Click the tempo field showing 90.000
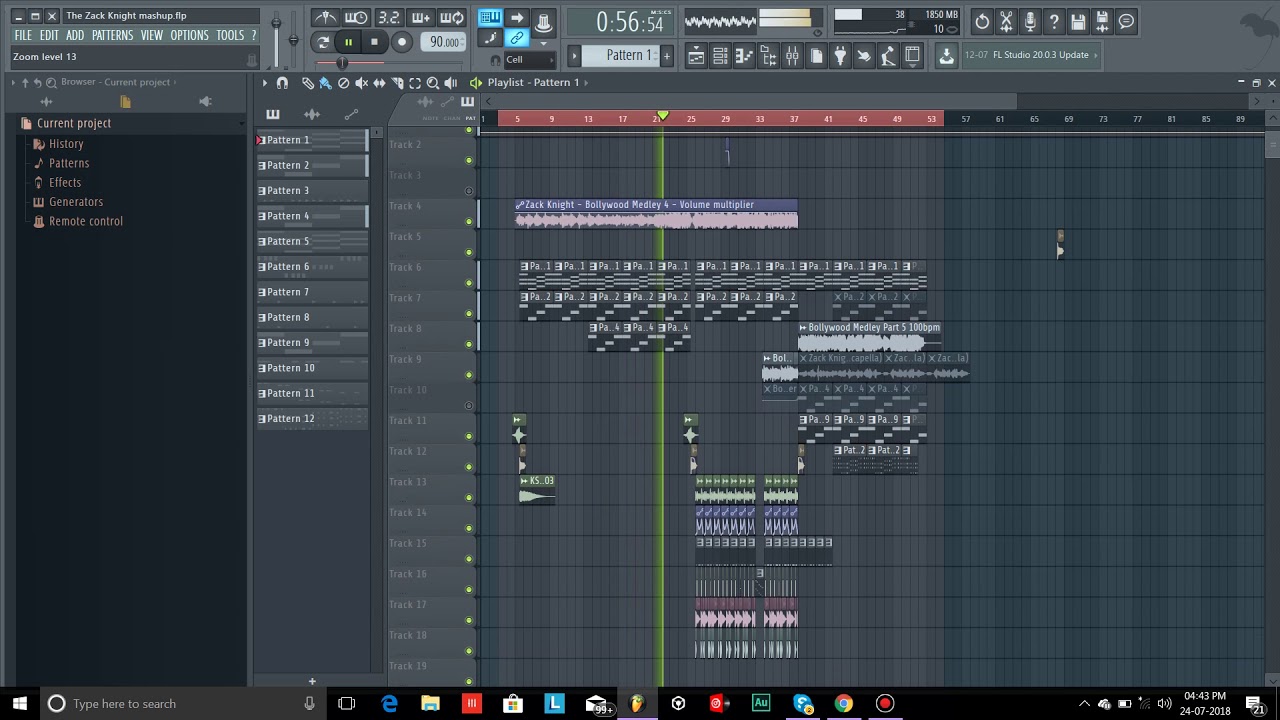The height and width of the screenshot is (720, 1280). 444,42
